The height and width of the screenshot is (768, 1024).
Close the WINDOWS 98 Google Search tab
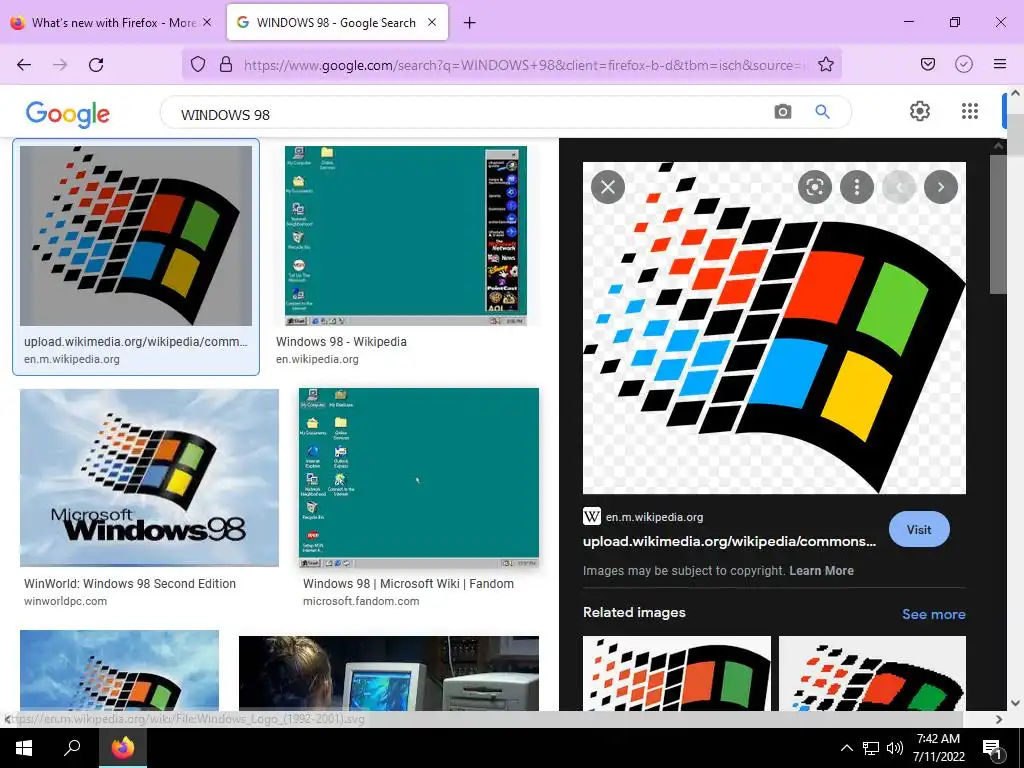point(432,22)
